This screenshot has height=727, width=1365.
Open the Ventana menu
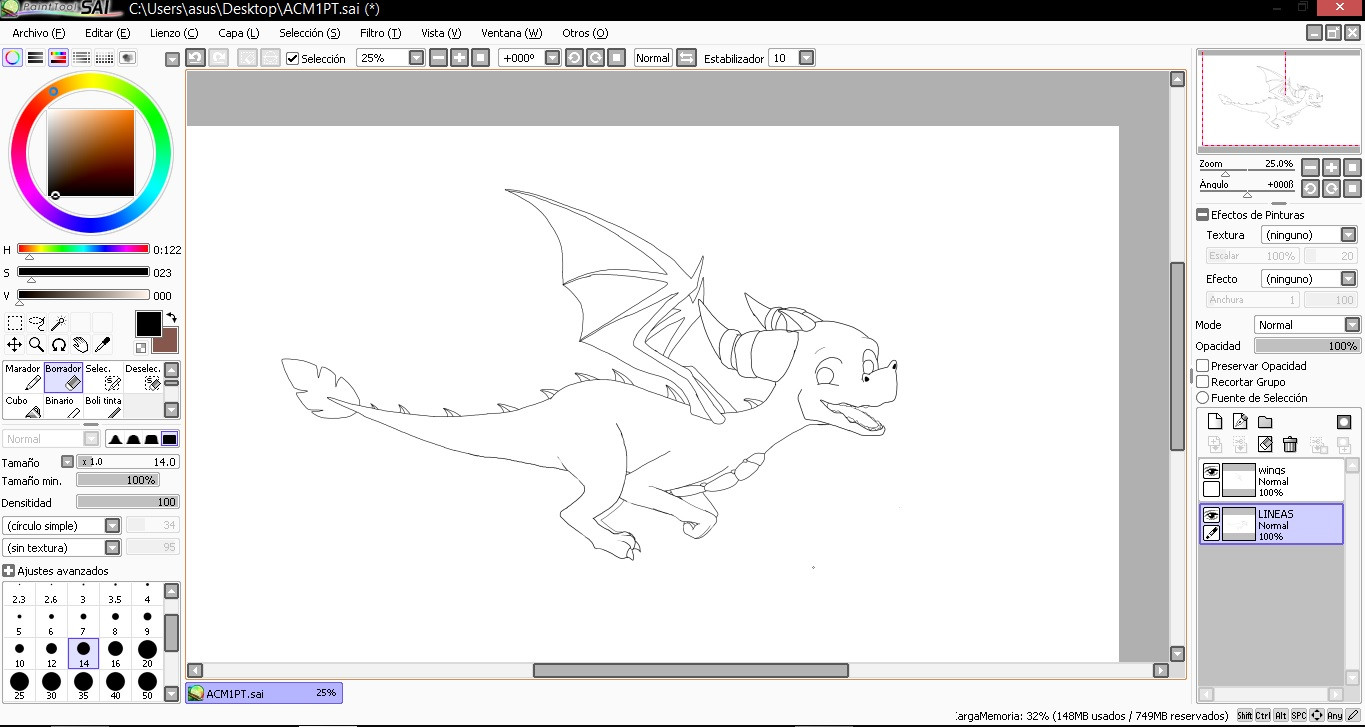coord(511,33)
